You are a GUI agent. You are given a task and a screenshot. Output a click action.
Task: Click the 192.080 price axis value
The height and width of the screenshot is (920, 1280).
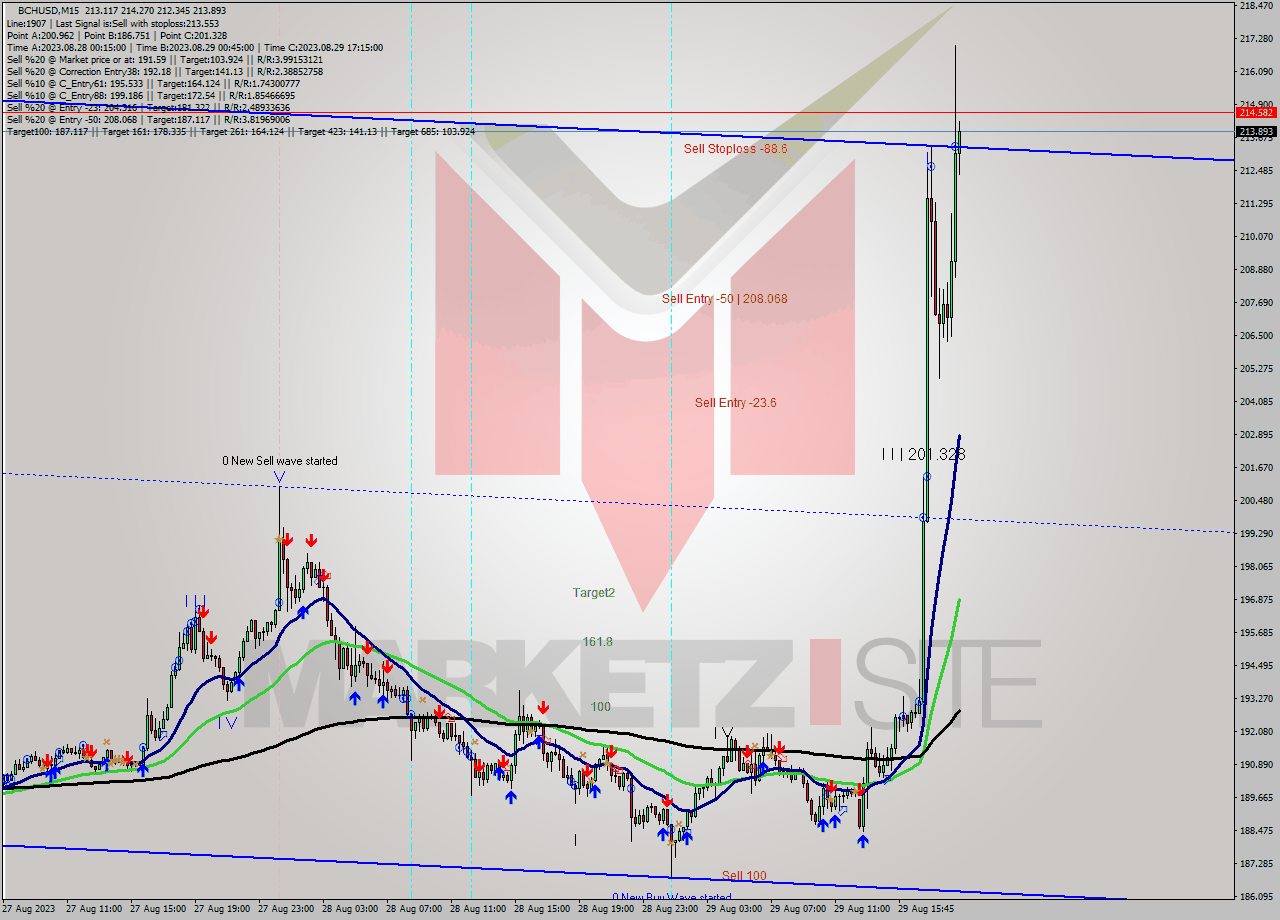(1256, 732)
